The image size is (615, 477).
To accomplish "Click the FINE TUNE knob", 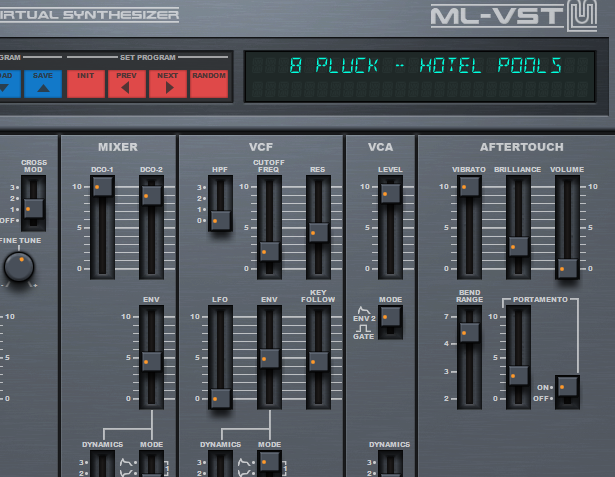I will point(19,267).
